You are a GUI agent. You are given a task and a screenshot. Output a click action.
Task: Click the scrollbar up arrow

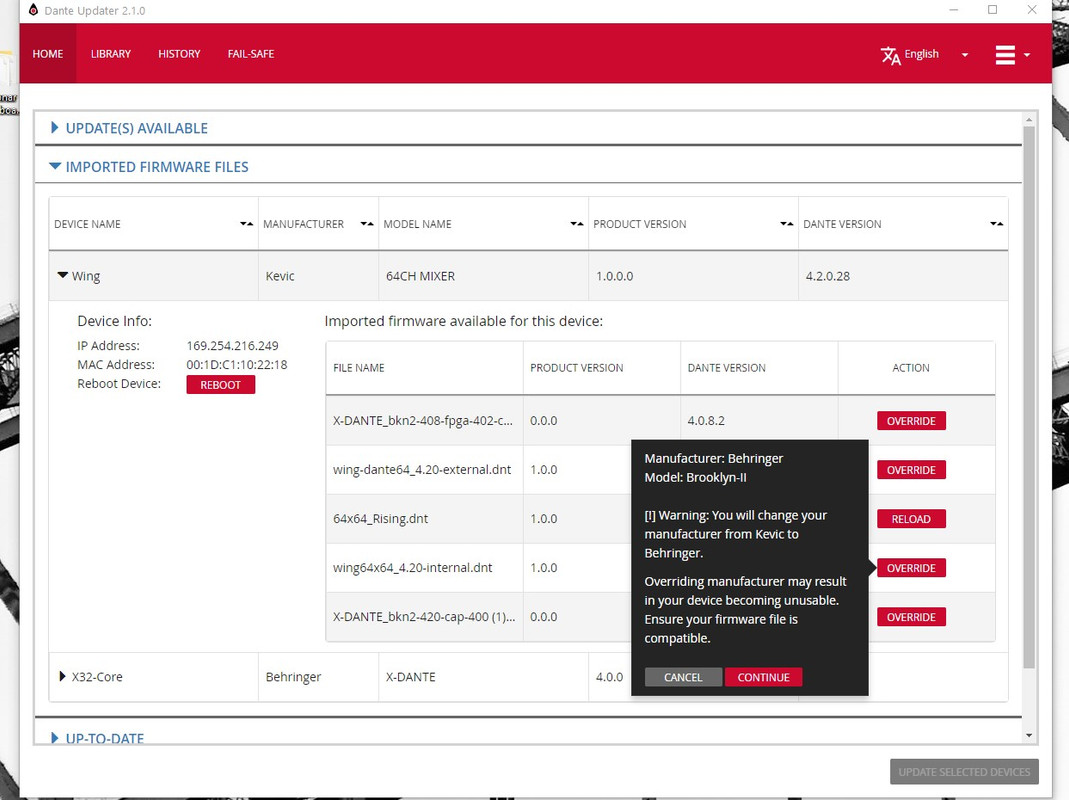coord(1029,119)
